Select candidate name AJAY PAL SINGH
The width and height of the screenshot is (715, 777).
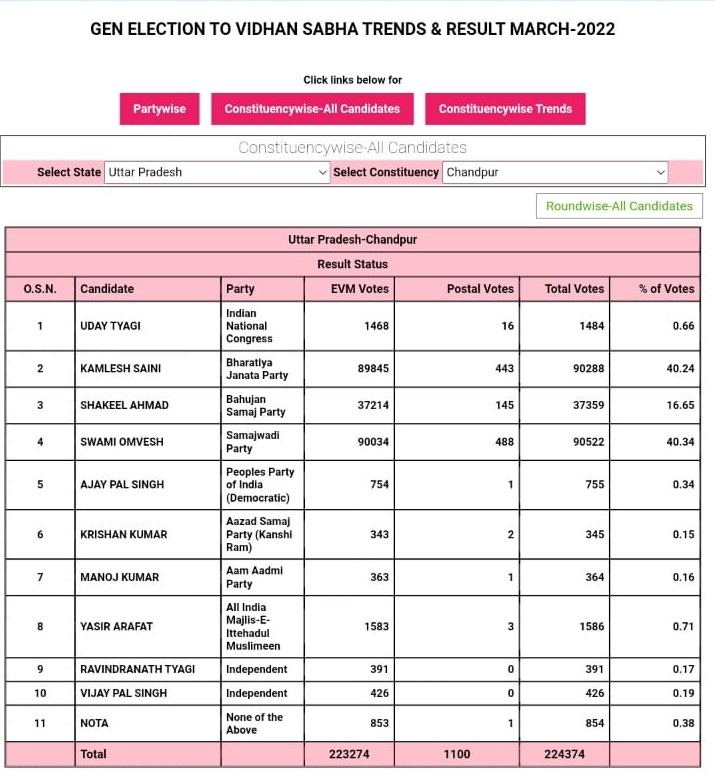pos(122,485)
